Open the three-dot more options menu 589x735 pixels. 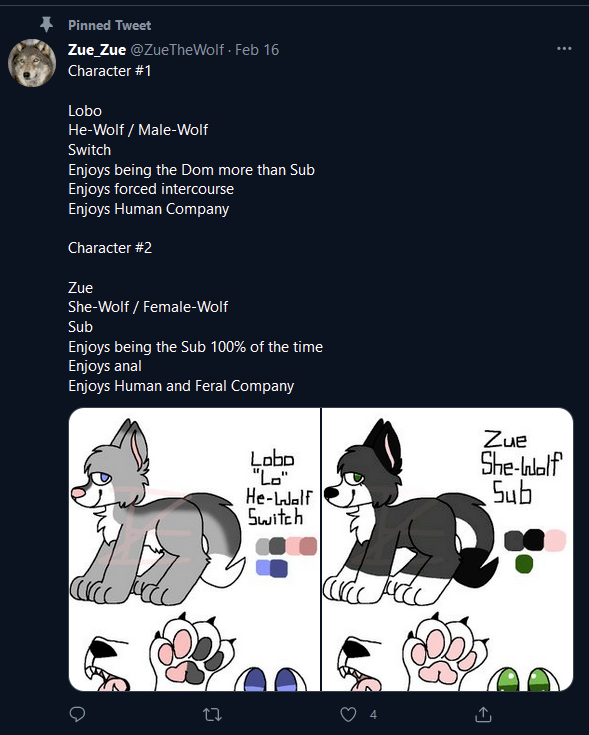(x=564, y=49)
